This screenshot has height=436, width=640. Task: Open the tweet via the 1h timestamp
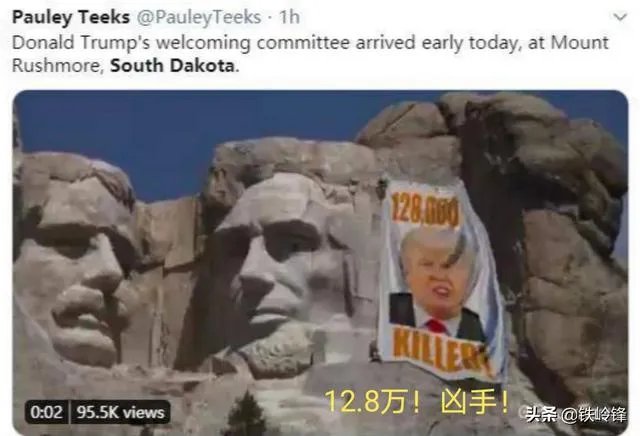[289, 17]
